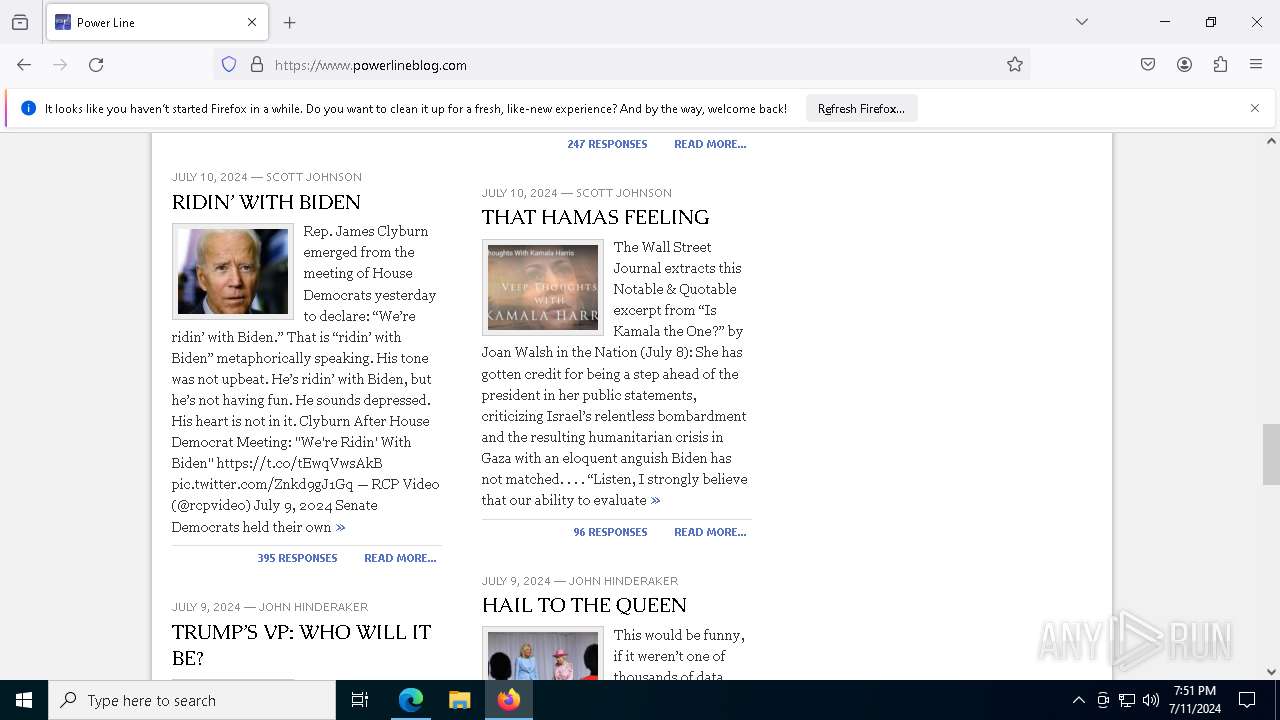Open the Firefox View icon
The height and width of the screenshot is (720, 1280).
pyautogui.click(x=20, y=22)
